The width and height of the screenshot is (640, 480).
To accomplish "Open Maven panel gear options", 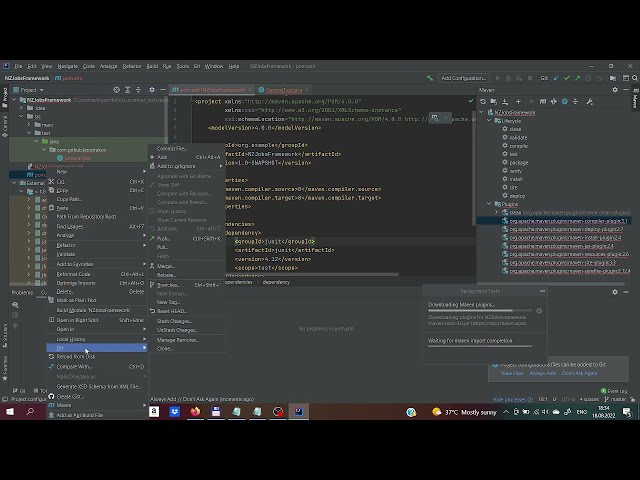I will pos(615,89).
